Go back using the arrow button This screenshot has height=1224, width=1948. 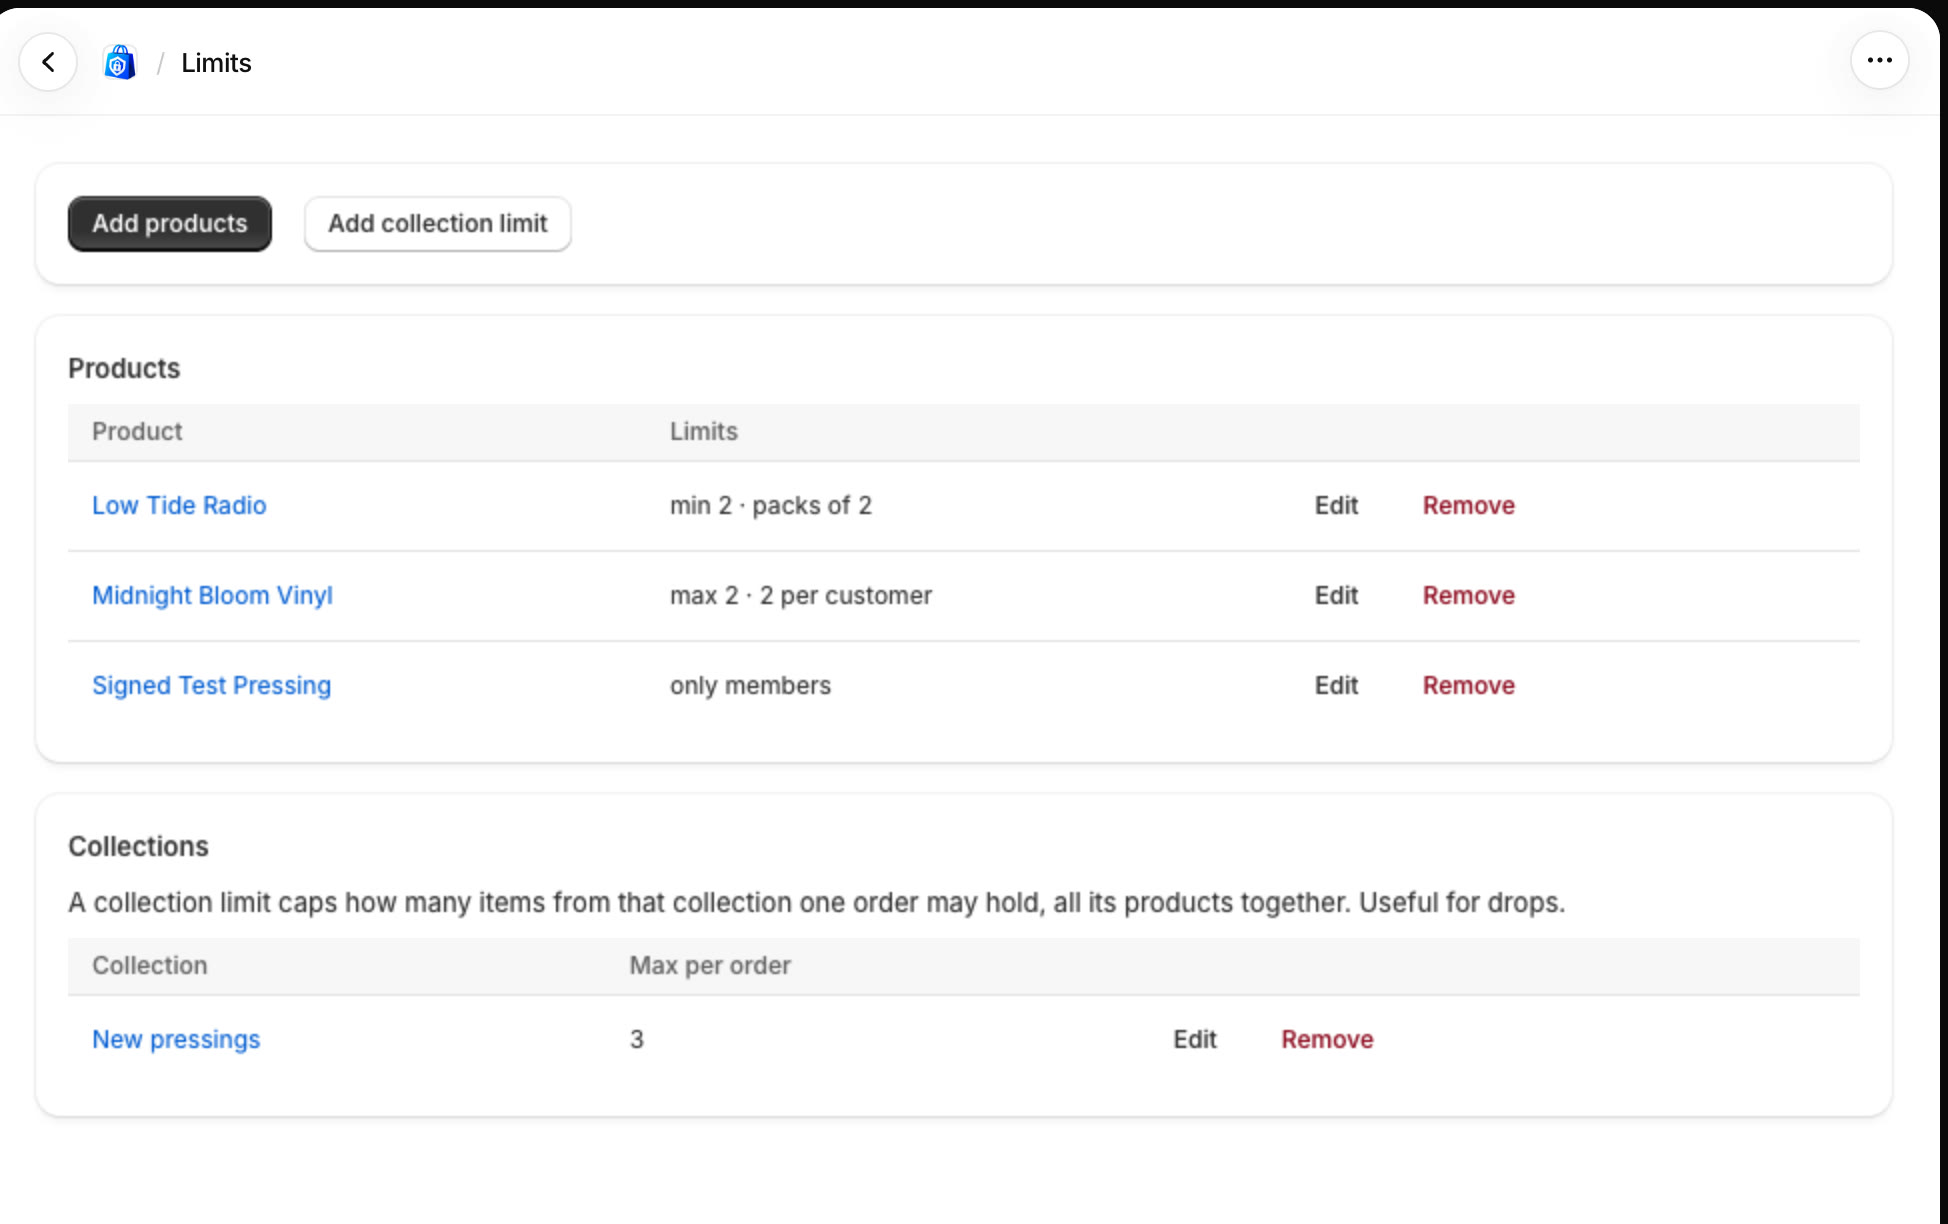(x=48, y=62)
